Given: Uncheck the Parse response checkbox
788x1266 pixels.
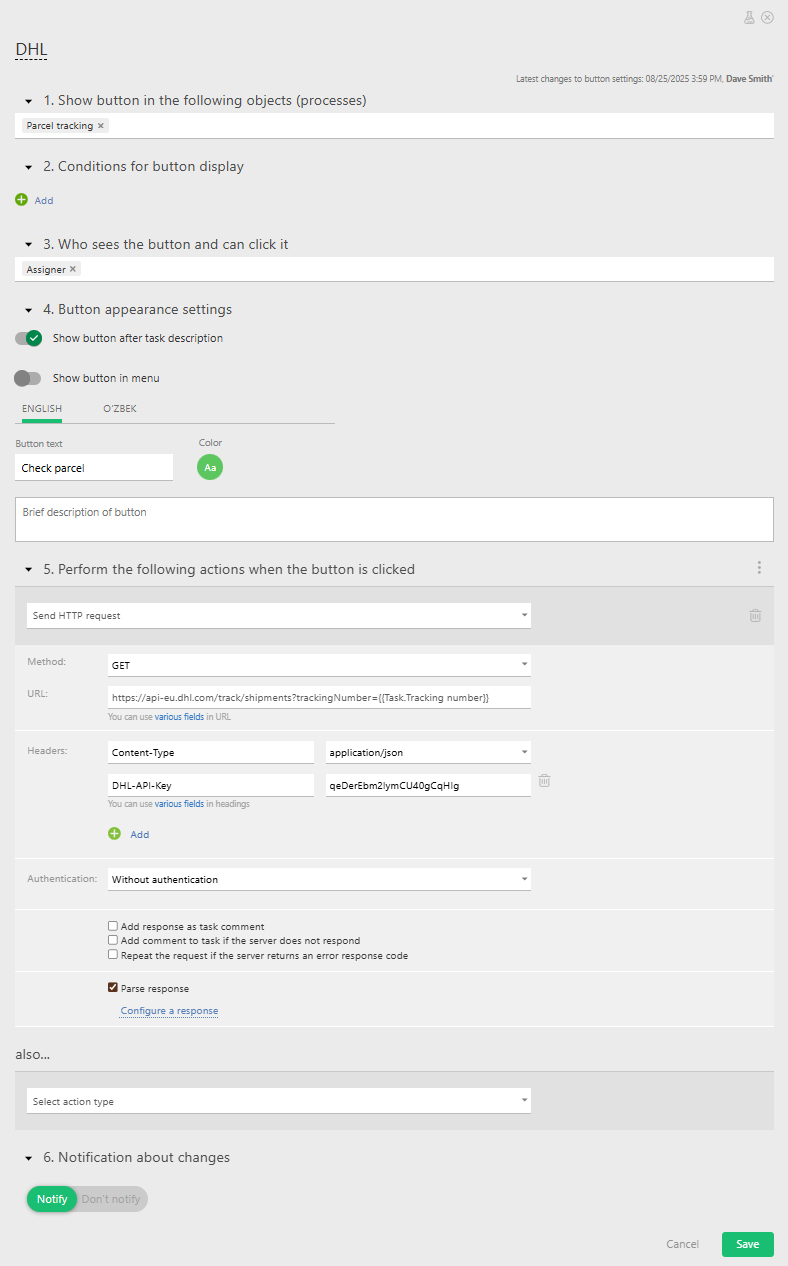Looking at the screenshot, I should coord(113,988).
